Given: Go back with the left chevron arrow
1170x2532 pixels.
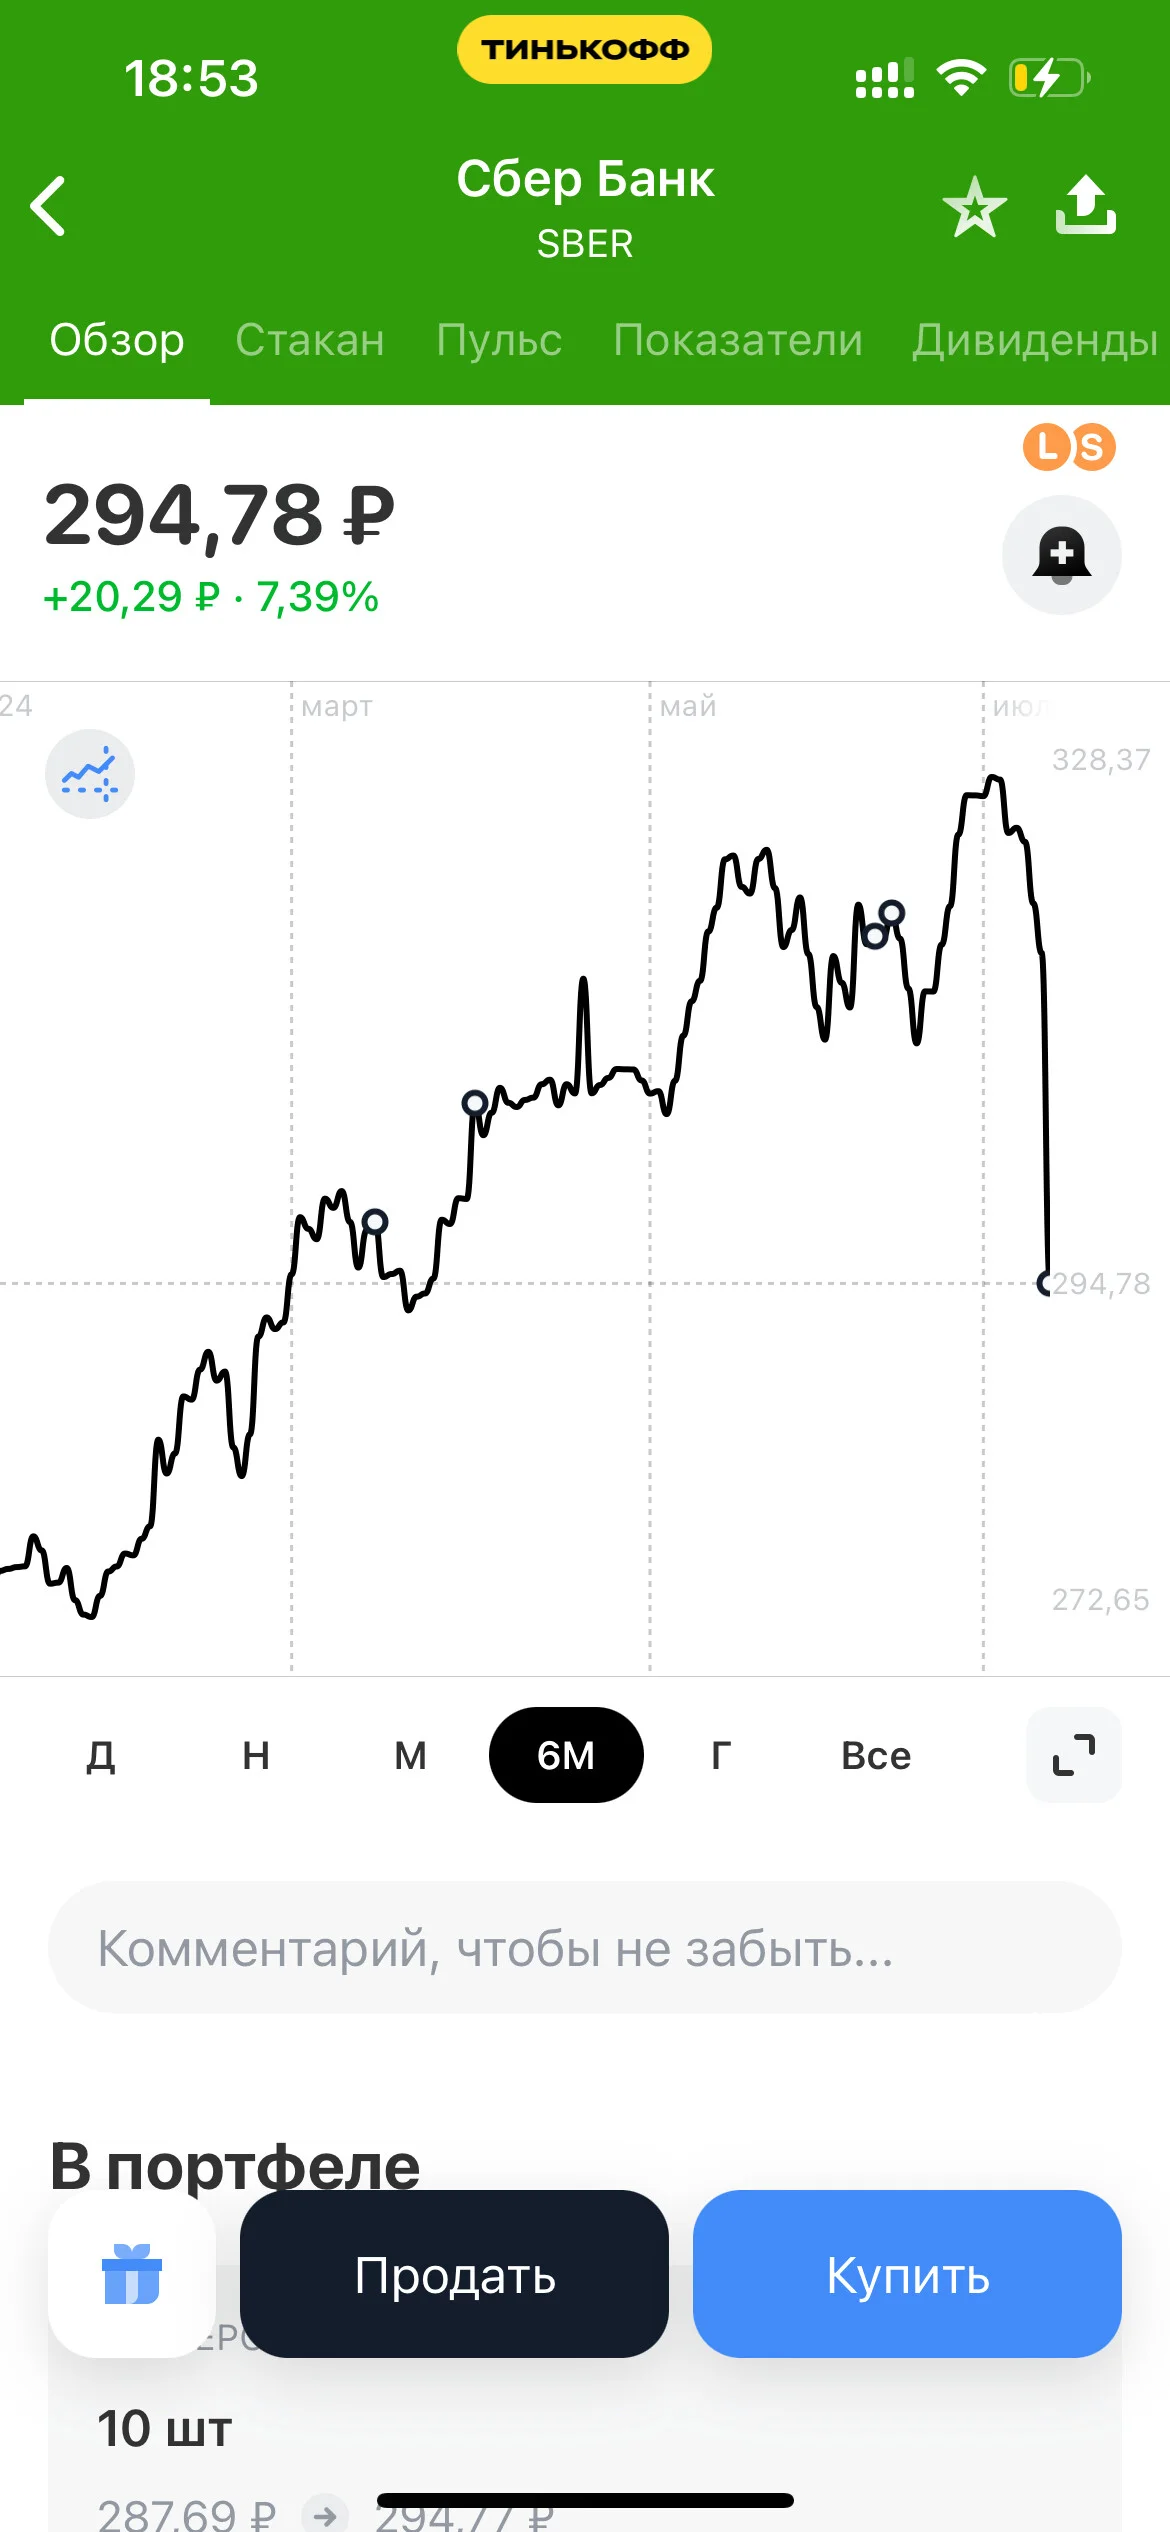Looking at the screenshot, I should [x=48, y=206].
